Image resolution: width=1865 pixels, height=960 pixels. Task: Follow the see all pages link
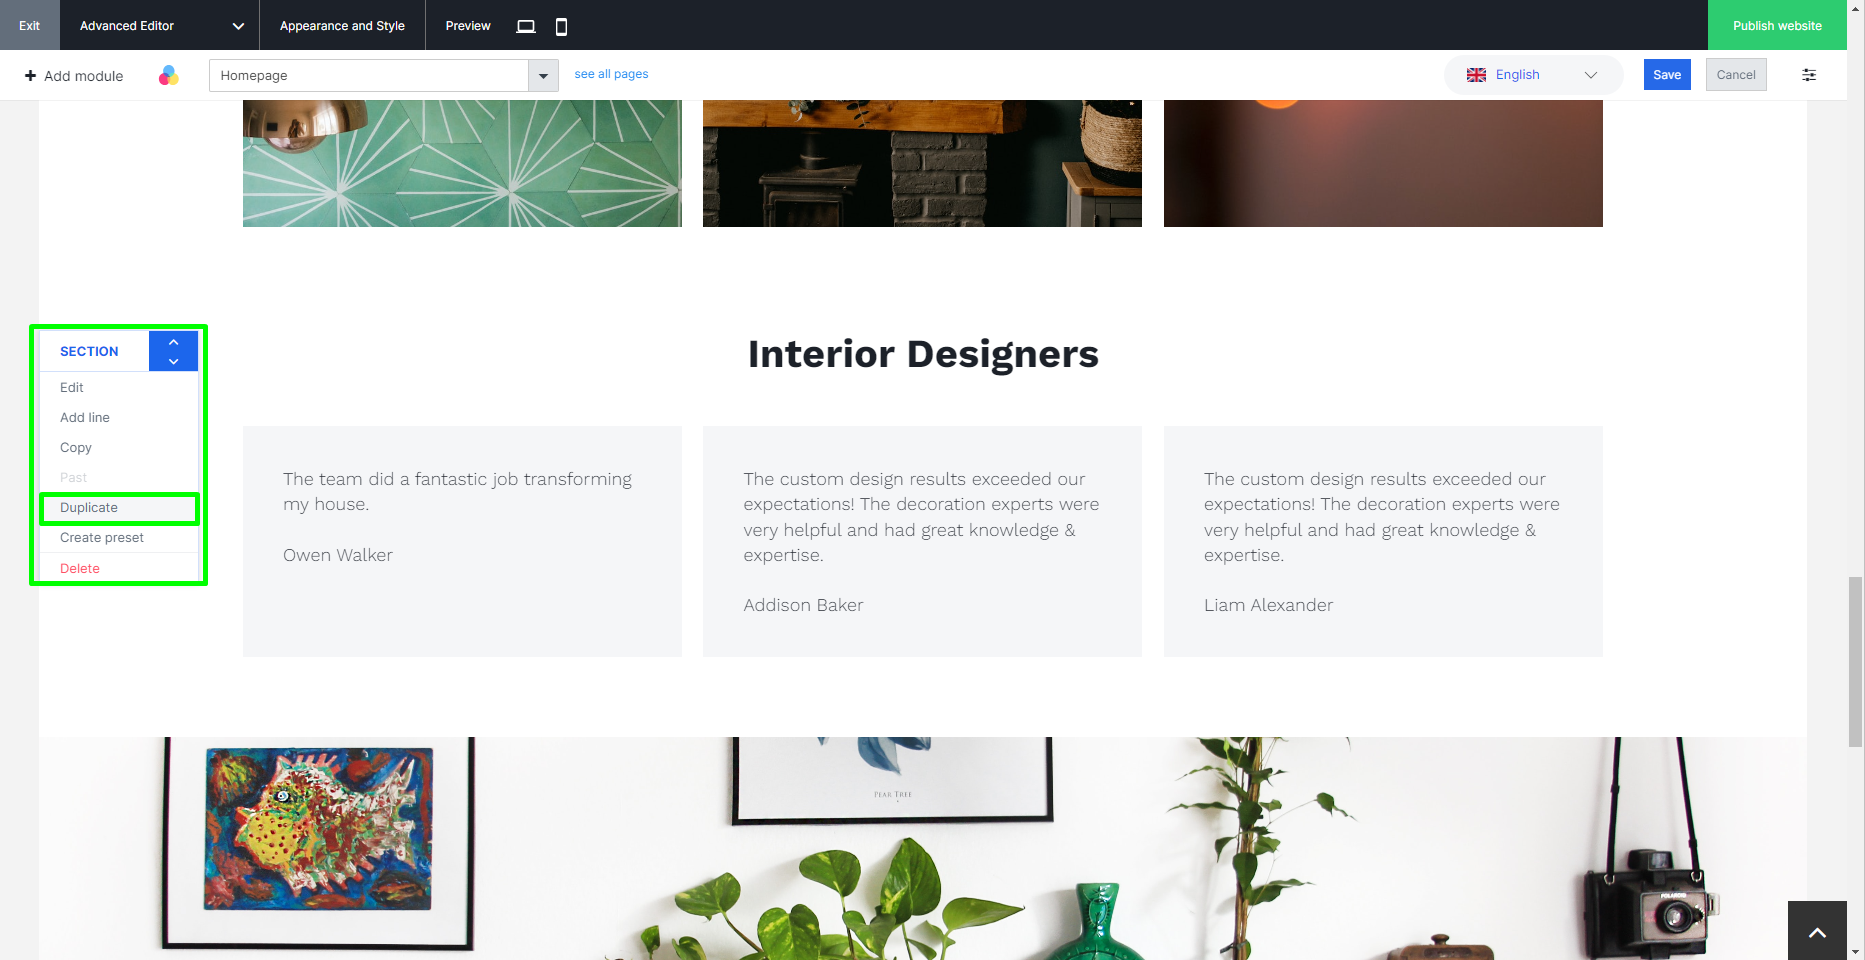pos(611,74)
